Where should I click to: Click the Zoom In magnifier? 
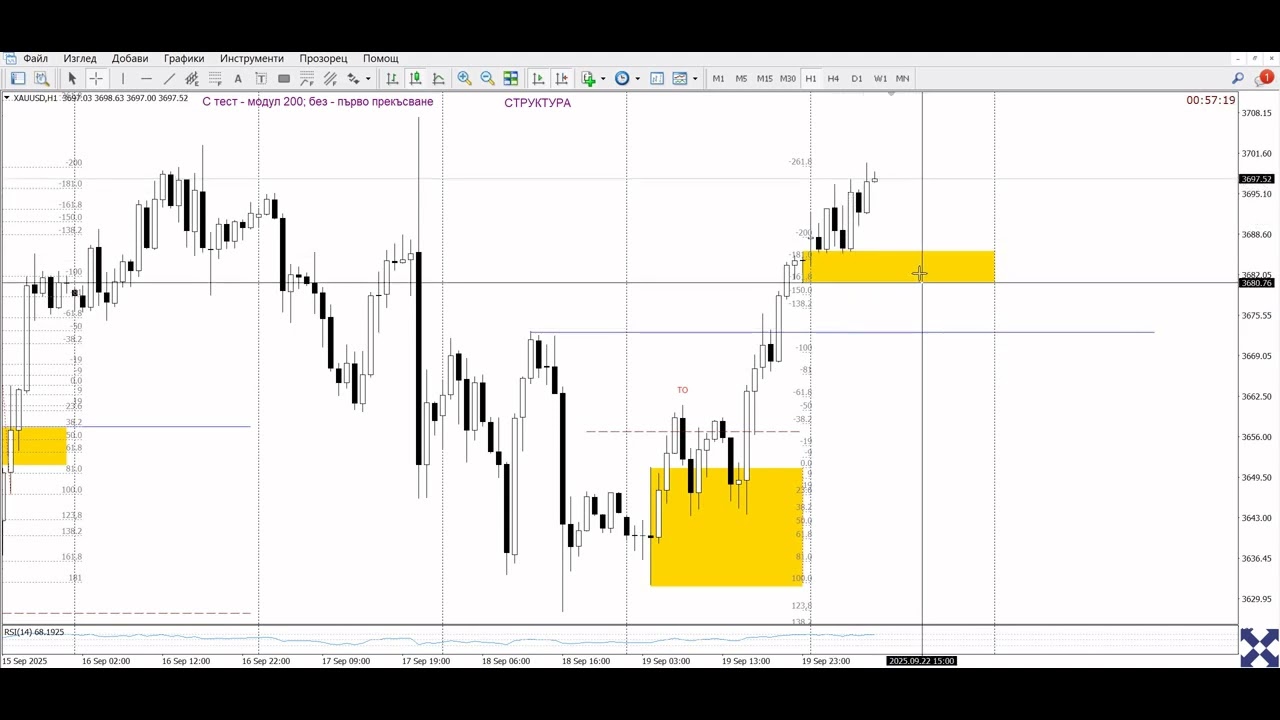pyautogui.click(x=464, y=78)
